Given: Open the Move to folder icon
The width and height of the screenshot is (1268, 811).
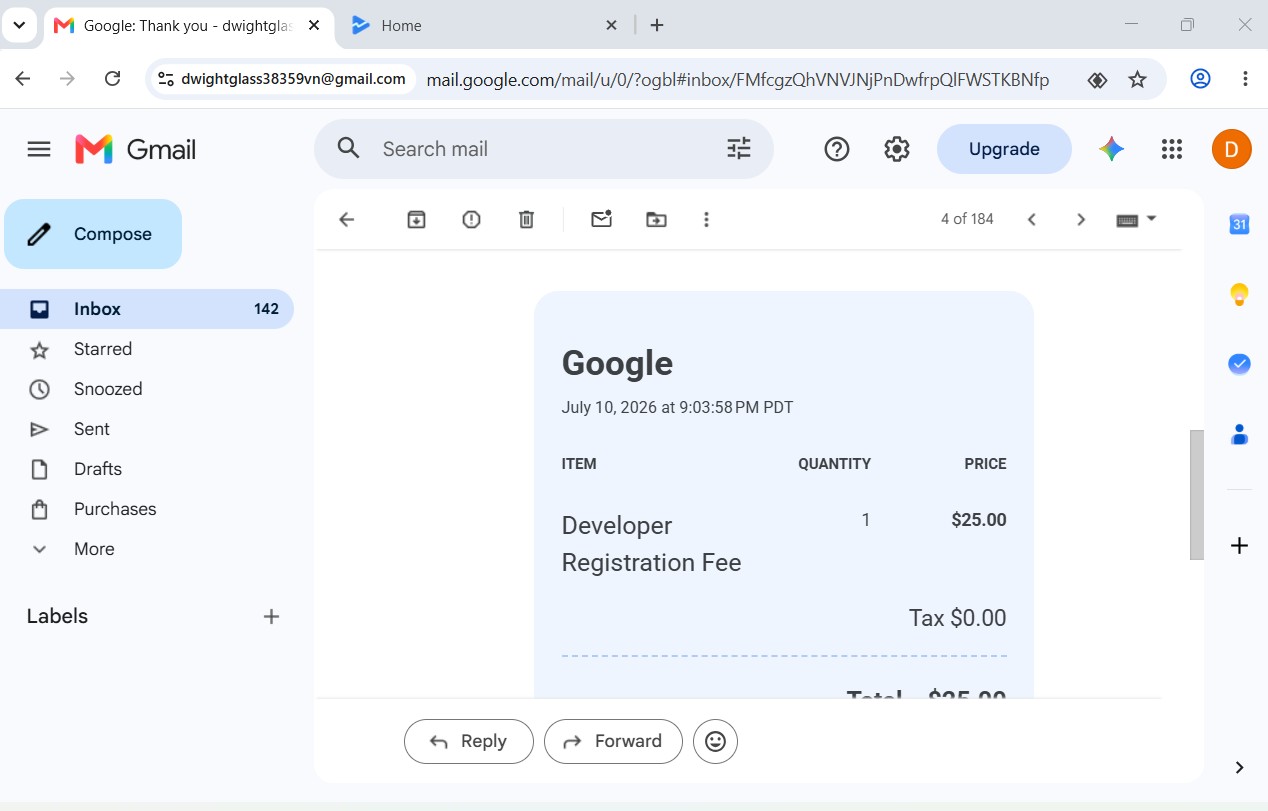Looking at the screenshot, I should [656, 219].
